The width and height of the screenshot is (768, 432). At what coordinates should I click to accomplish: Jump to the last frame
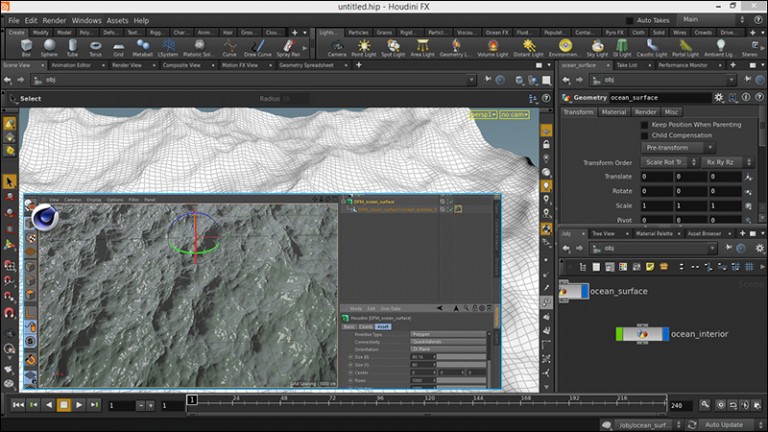95,405
